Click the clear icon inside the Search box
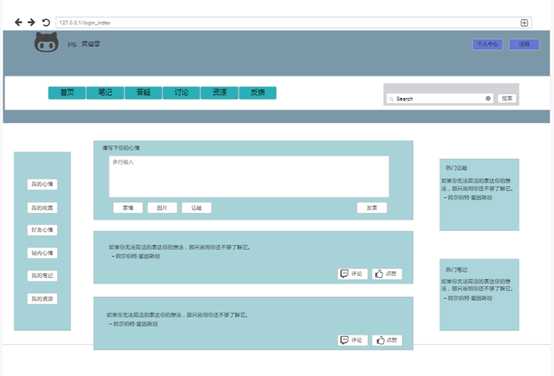 tap(488, 99)
